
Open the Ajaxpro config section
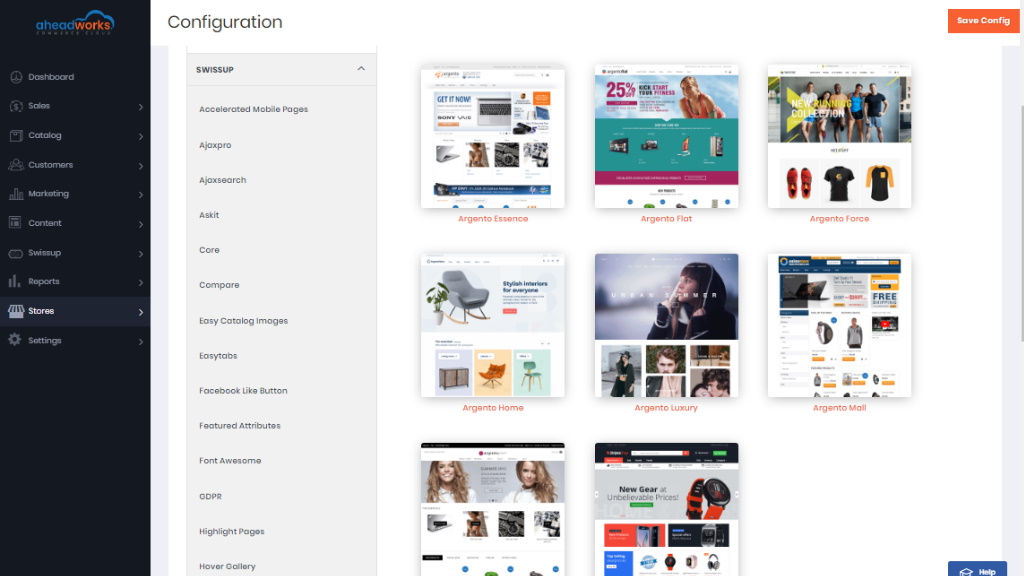(215, 145)
